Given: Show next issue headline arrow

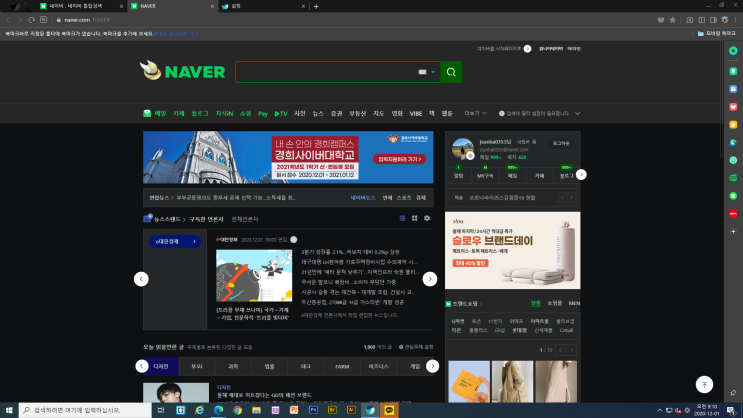Looking at the screenshot, I should (x=571, y=198).
